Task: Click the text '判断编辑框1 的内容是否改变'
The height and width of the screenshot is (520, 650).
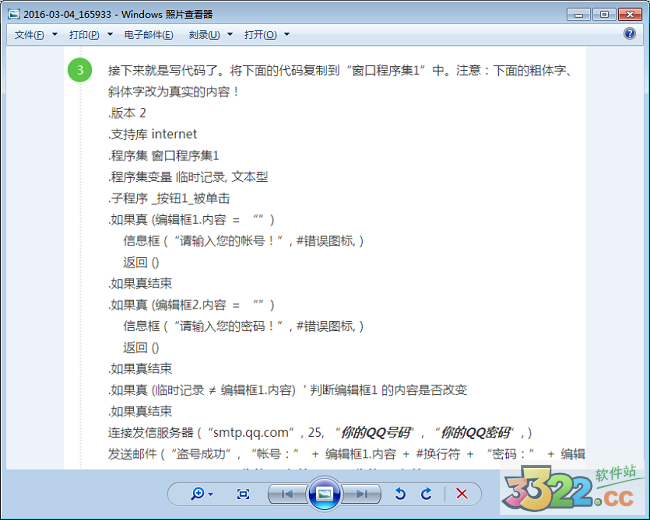Action: [389, 390]
